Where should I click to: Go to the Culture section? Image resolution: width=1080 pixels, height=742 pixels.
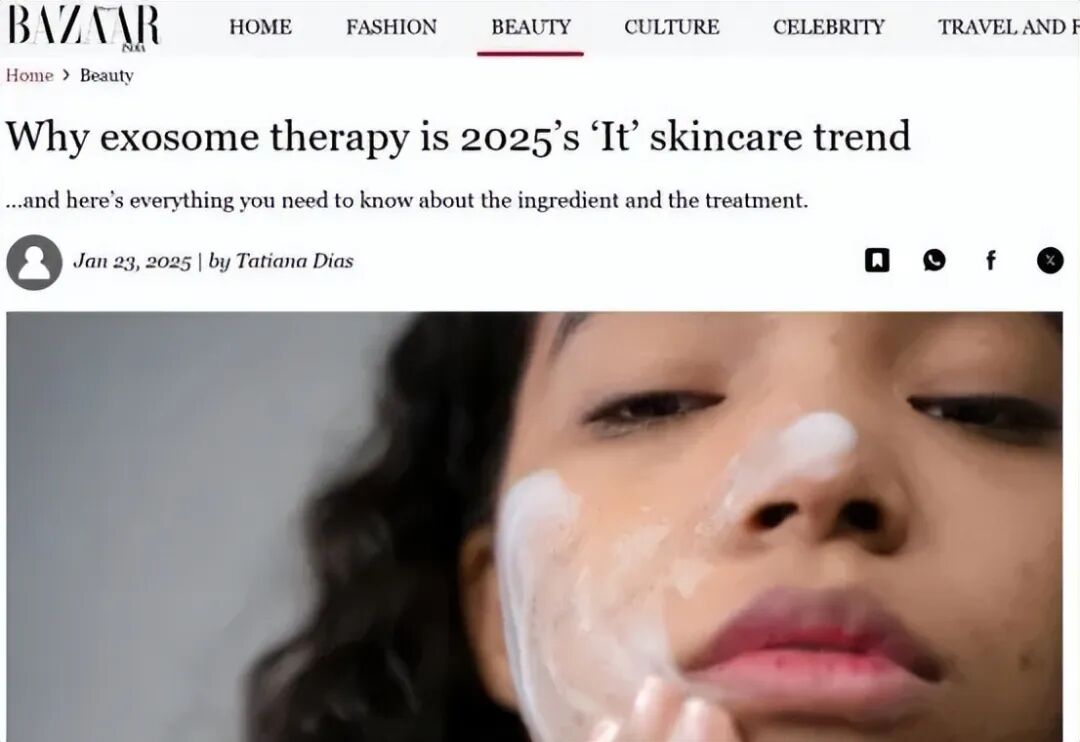672,27
